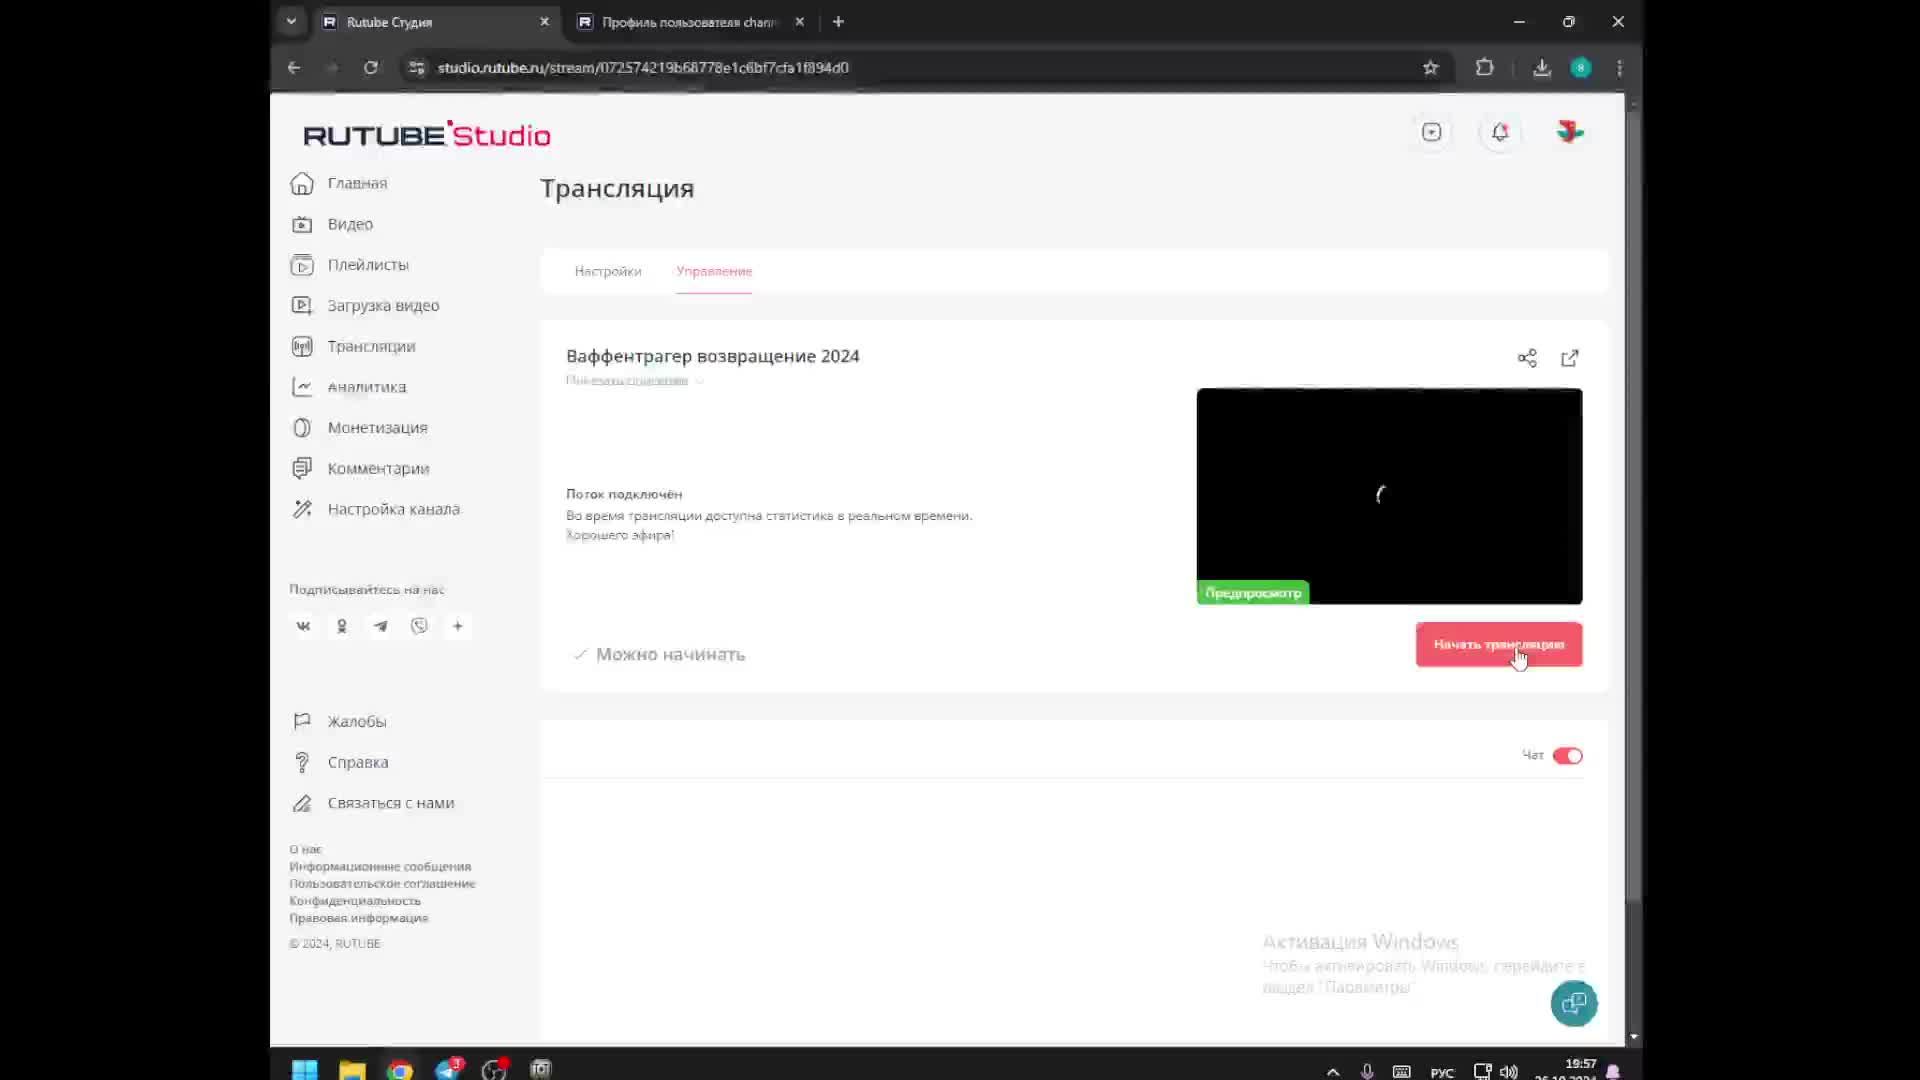Open the notifications bell
1920x1080 pixels.
1500,132
